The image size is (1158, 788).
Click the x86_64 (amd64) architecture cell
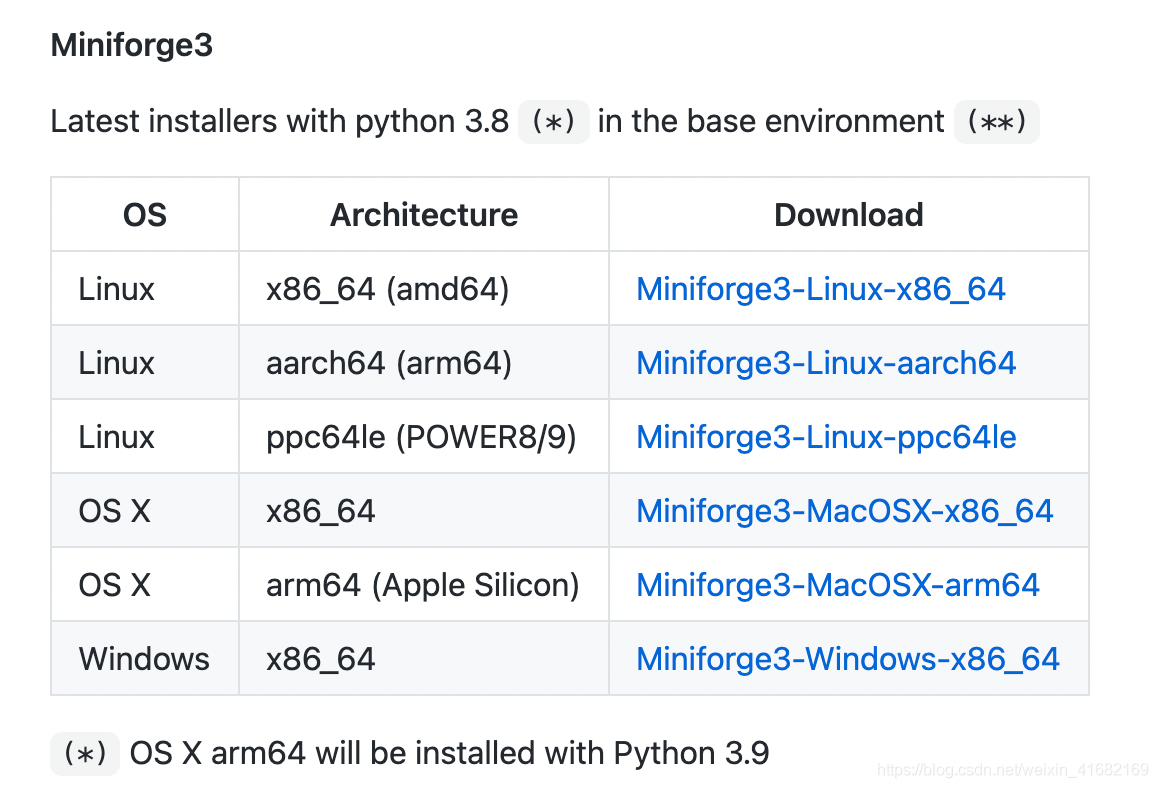(x=387, y=289)
